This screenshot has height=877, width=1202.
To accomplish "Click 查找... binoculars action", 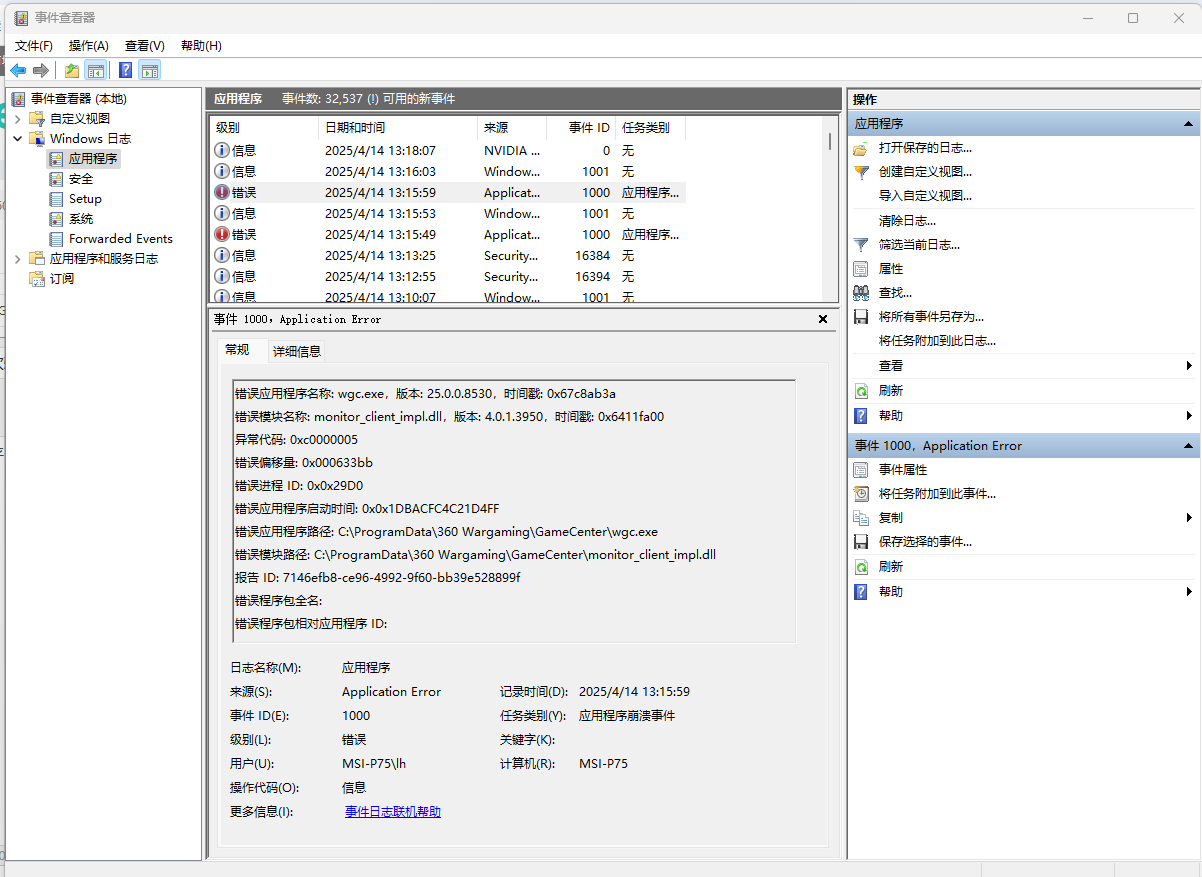I will 895,292.
